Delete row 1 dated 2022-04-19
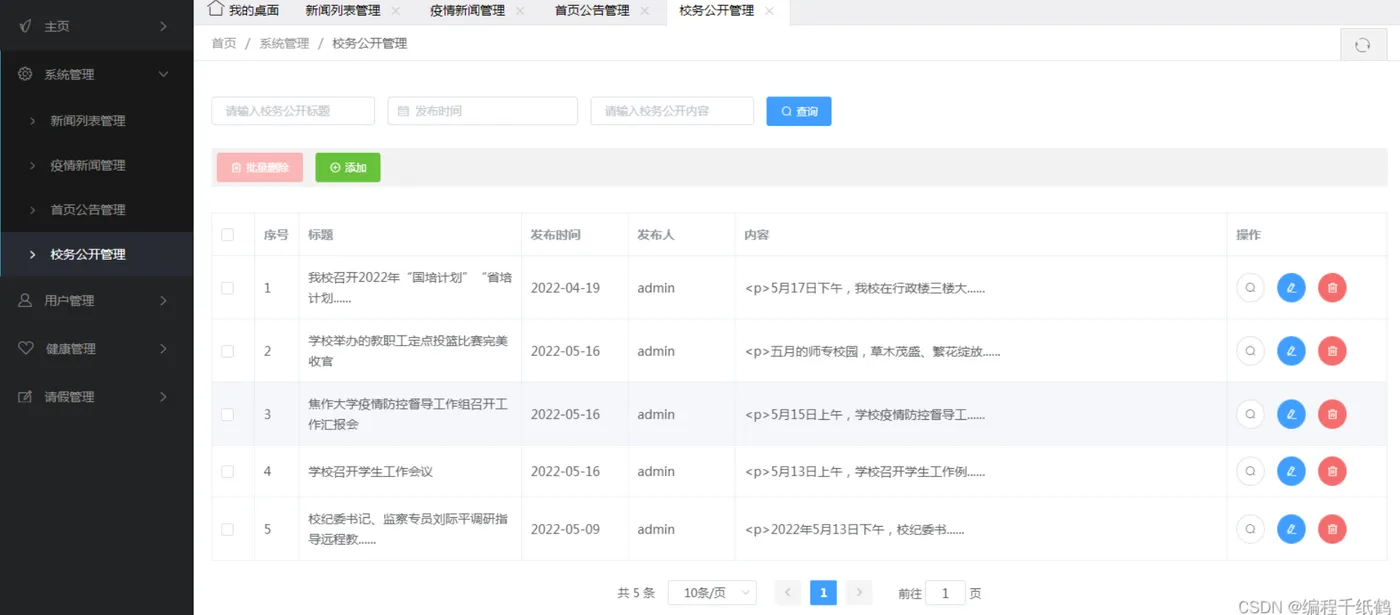The width and height of the screenshot is (1400, 615). (1332, 288)
